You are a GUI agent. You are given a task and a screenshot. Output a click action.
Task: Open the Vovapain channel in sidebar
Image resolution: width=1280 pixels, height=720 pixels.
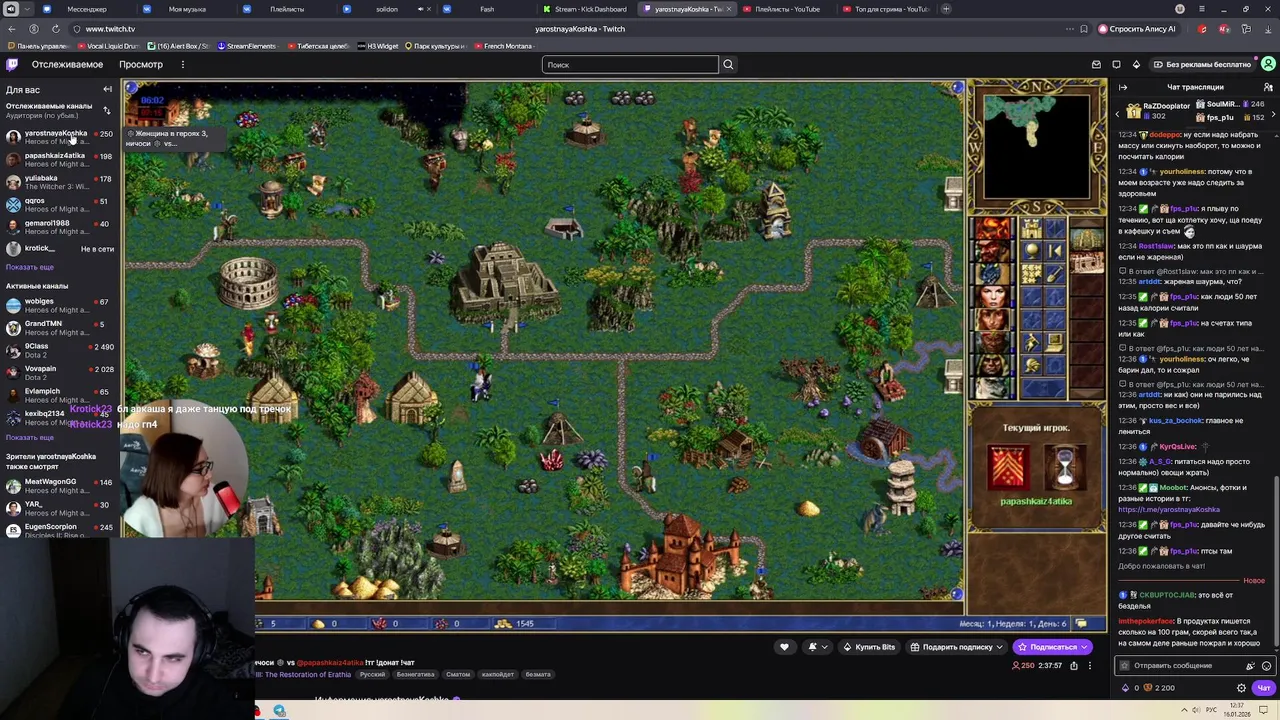[x=59, y=373]
